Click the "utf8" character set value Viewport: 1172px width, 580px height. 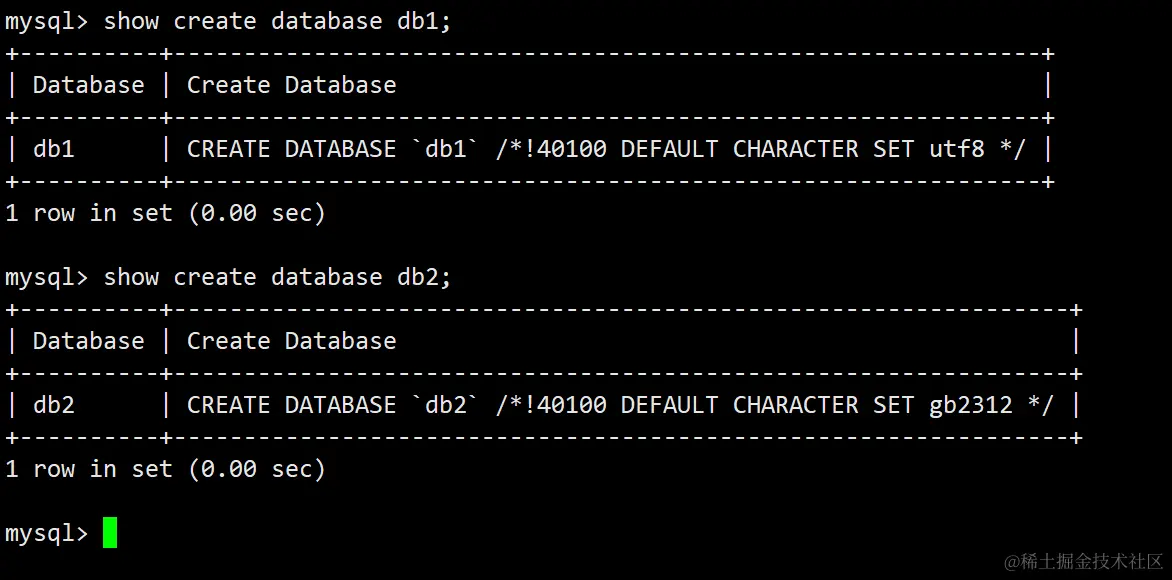[x=957, y=149]
